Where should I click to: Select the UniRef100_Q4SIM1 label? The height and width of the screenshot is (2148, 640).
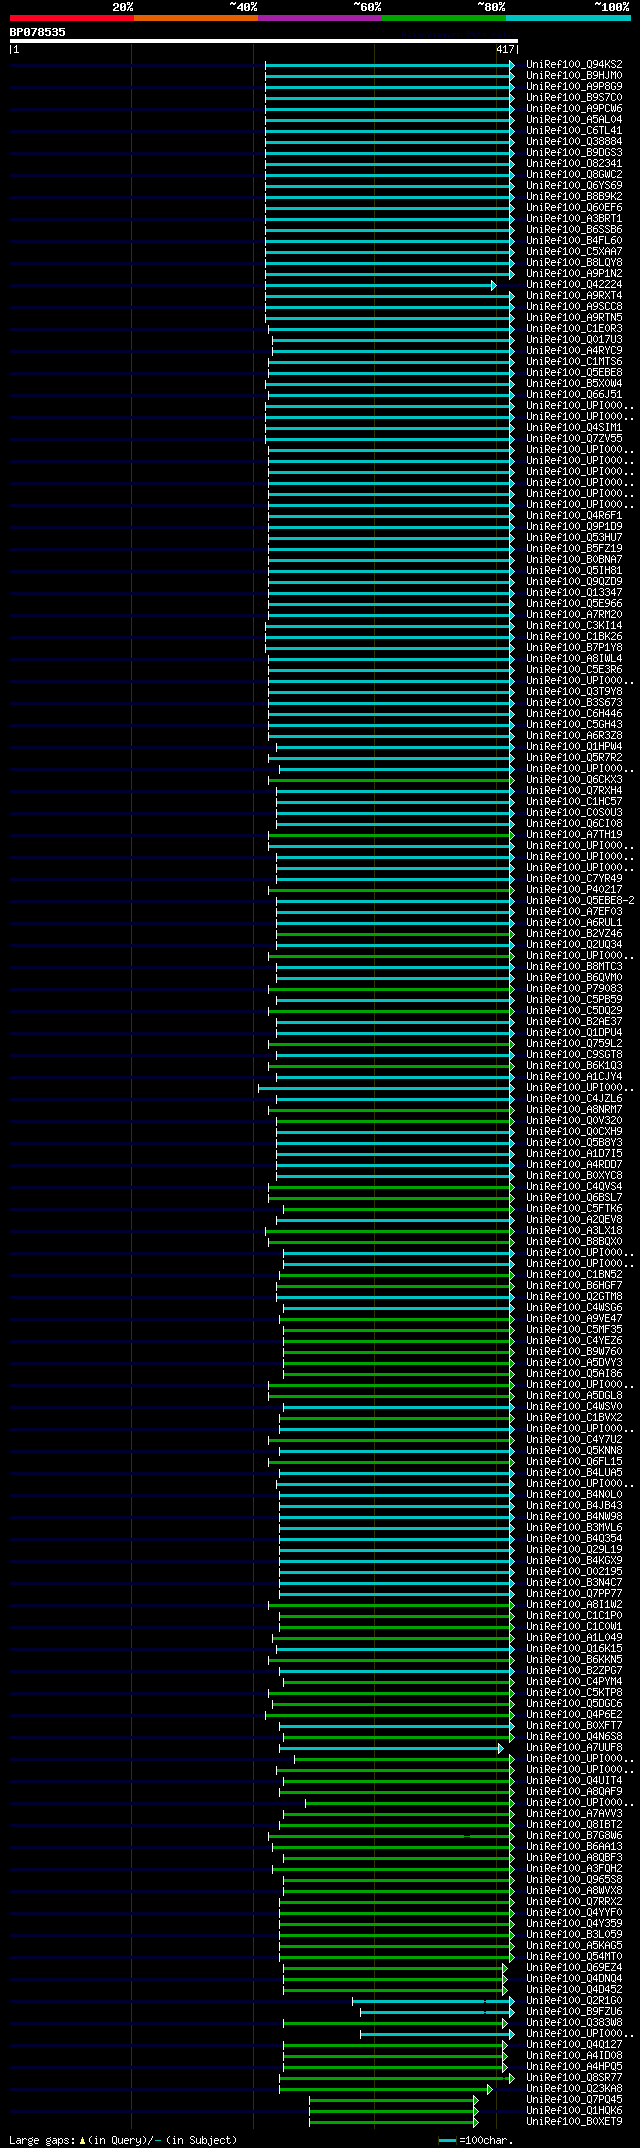(x=574, y=427)
